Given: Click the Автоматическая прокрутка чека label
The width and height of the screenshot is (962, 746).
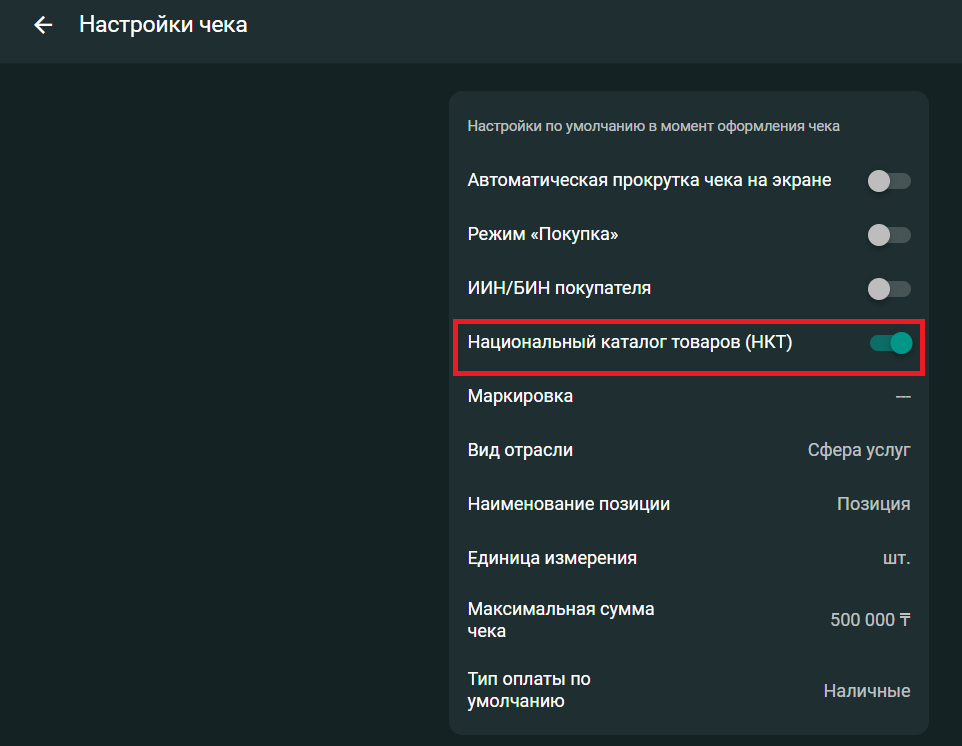Looking at the screenshot, I should 649,181.
